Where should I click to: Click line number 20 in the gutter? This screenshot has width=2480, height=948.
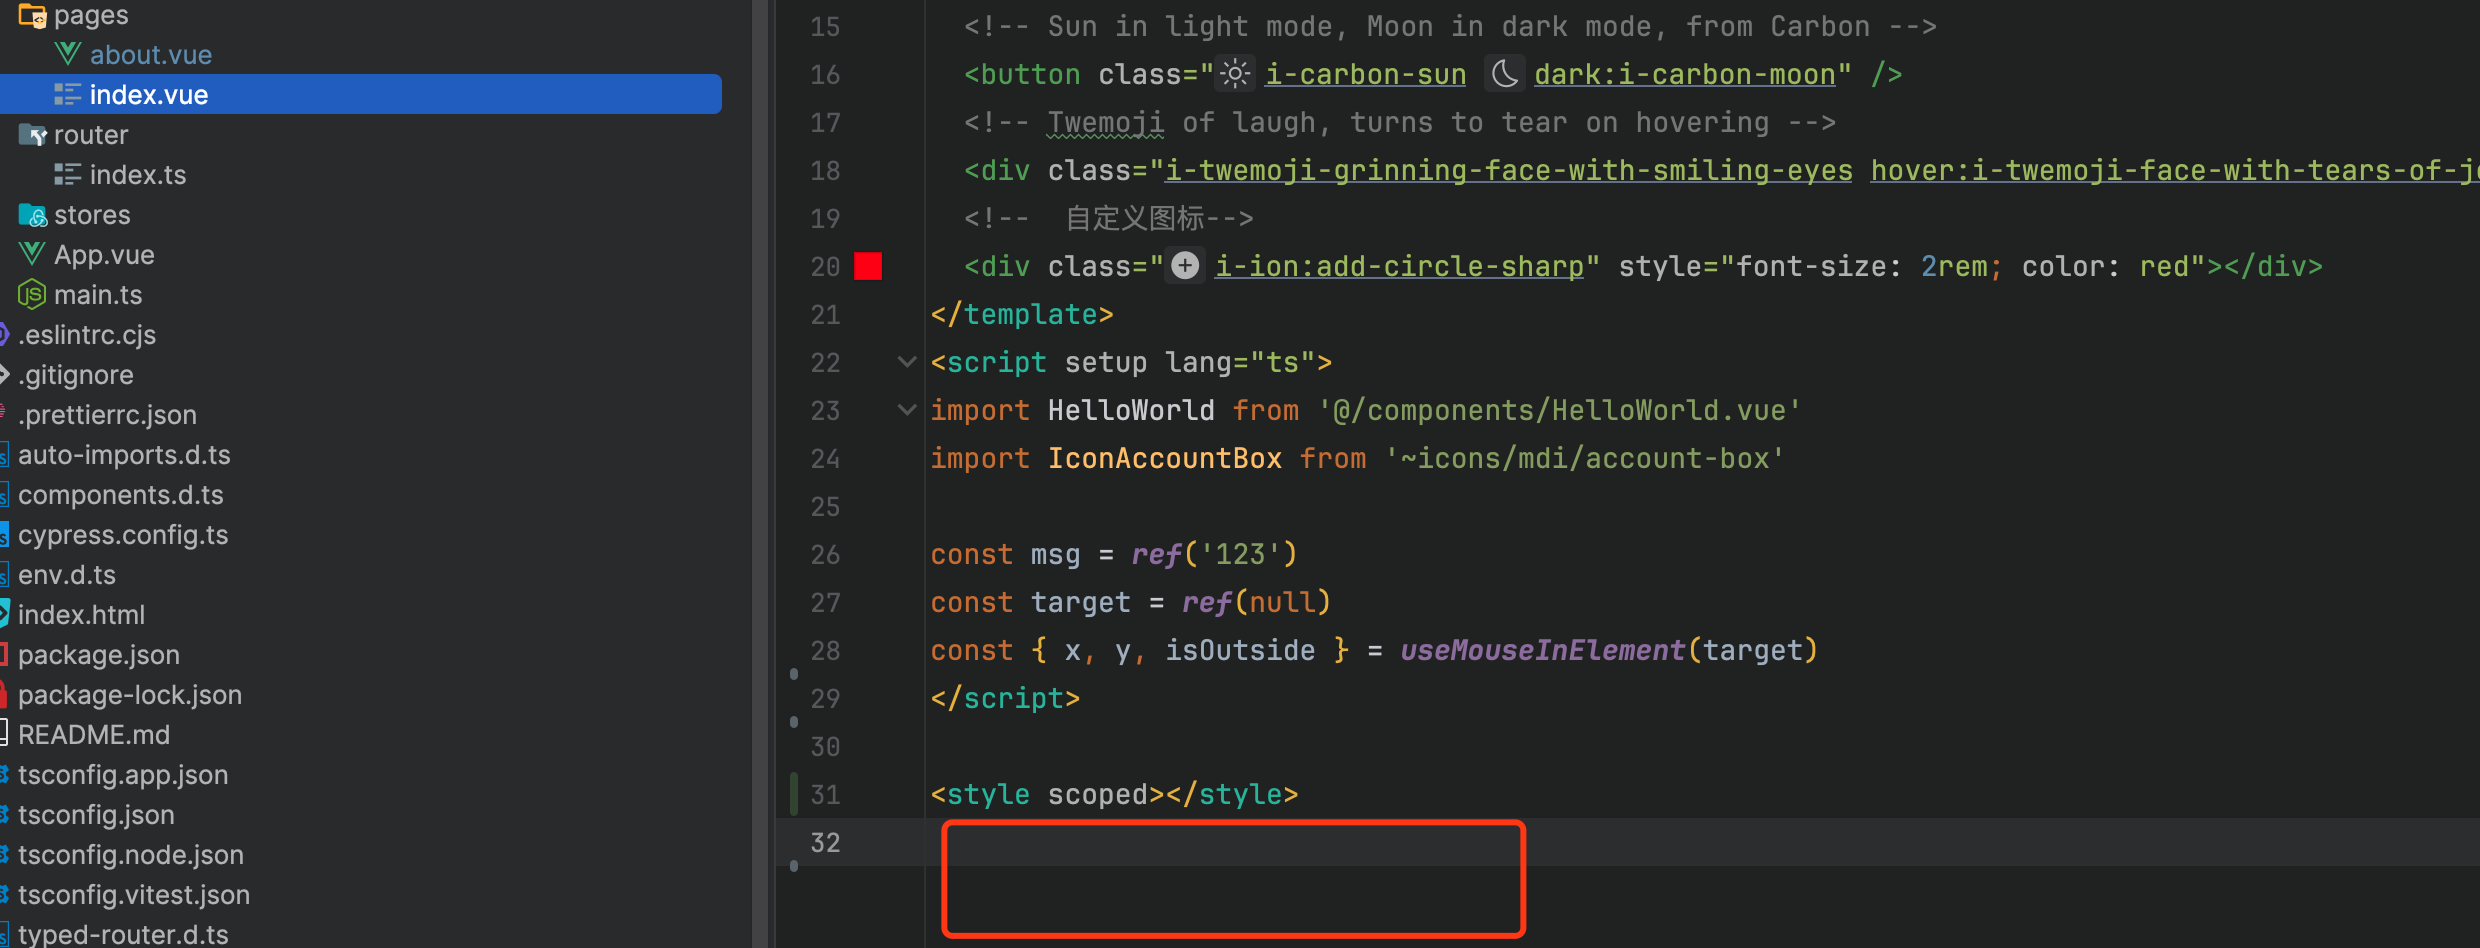click(x=825, y=266)
